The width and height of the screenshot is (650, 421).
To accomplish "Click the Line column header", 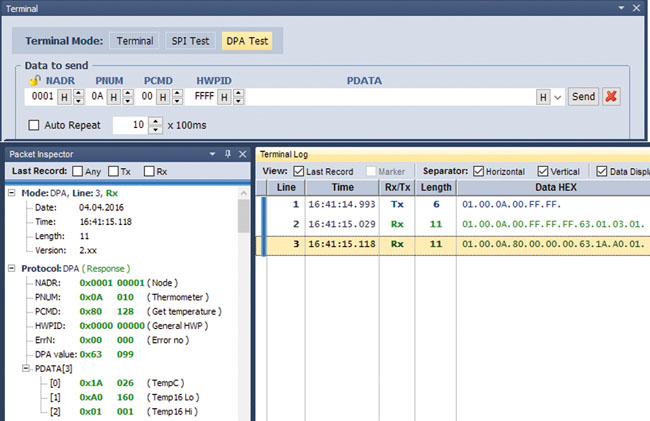I will click(286, 187).
